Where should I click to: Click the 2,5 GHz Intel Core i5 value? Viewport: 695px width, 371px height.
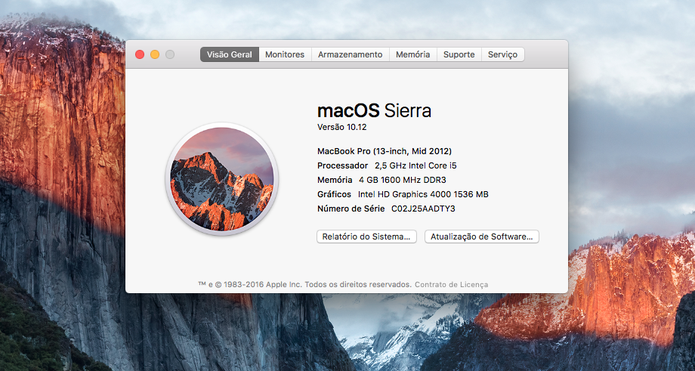click(x=416, y=166)
